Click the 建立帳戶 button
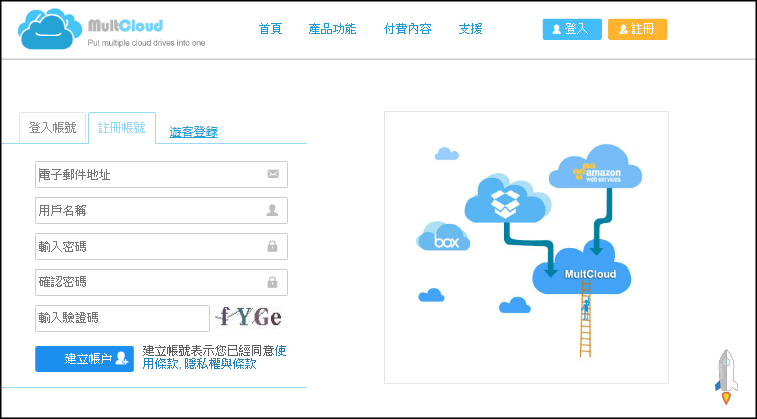 (84, 359)
